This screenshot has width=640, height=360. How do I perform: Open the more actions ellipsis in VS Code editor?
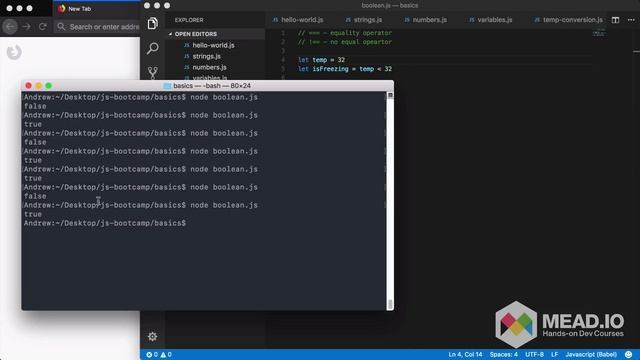[631, 20]
